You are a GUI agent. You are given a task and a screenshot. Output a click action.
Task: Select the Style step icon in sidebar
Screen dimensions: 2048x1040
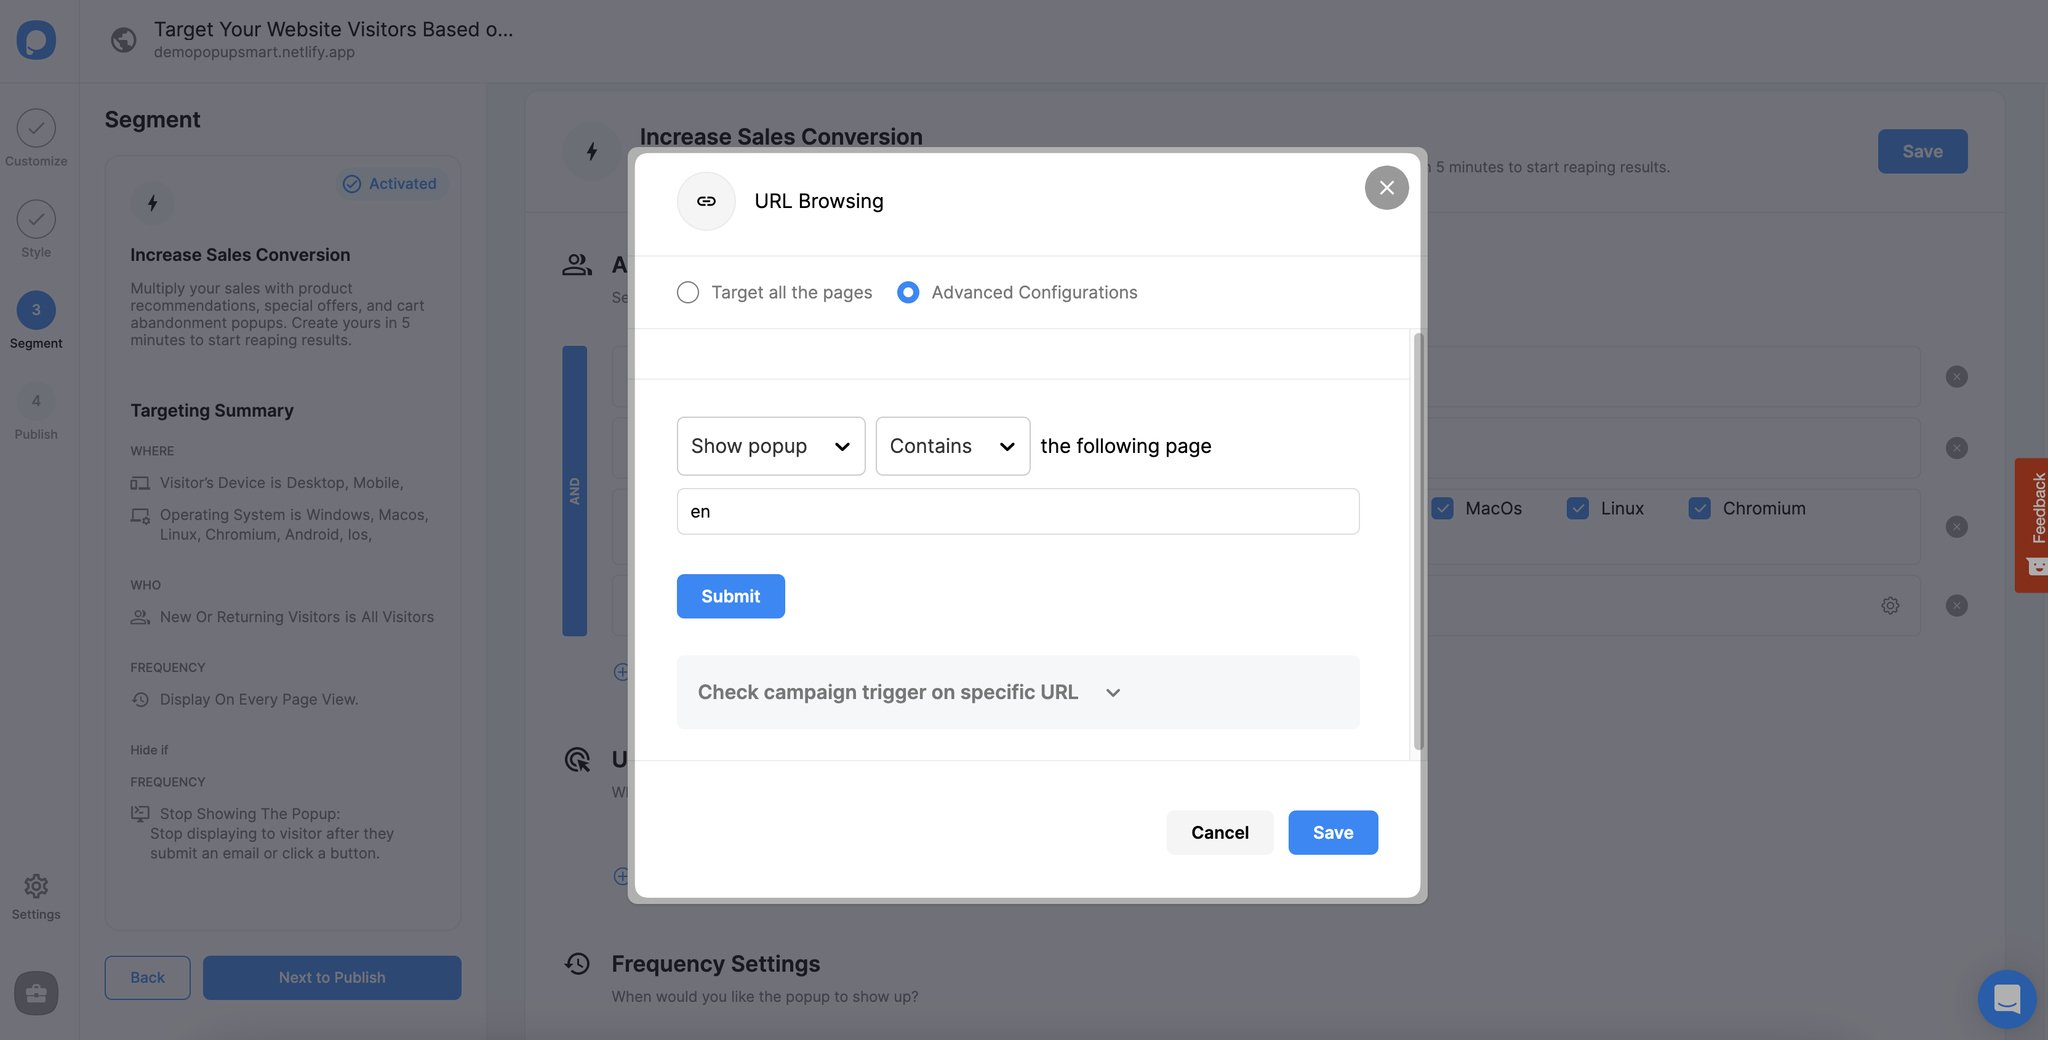(x=36, y=219)
